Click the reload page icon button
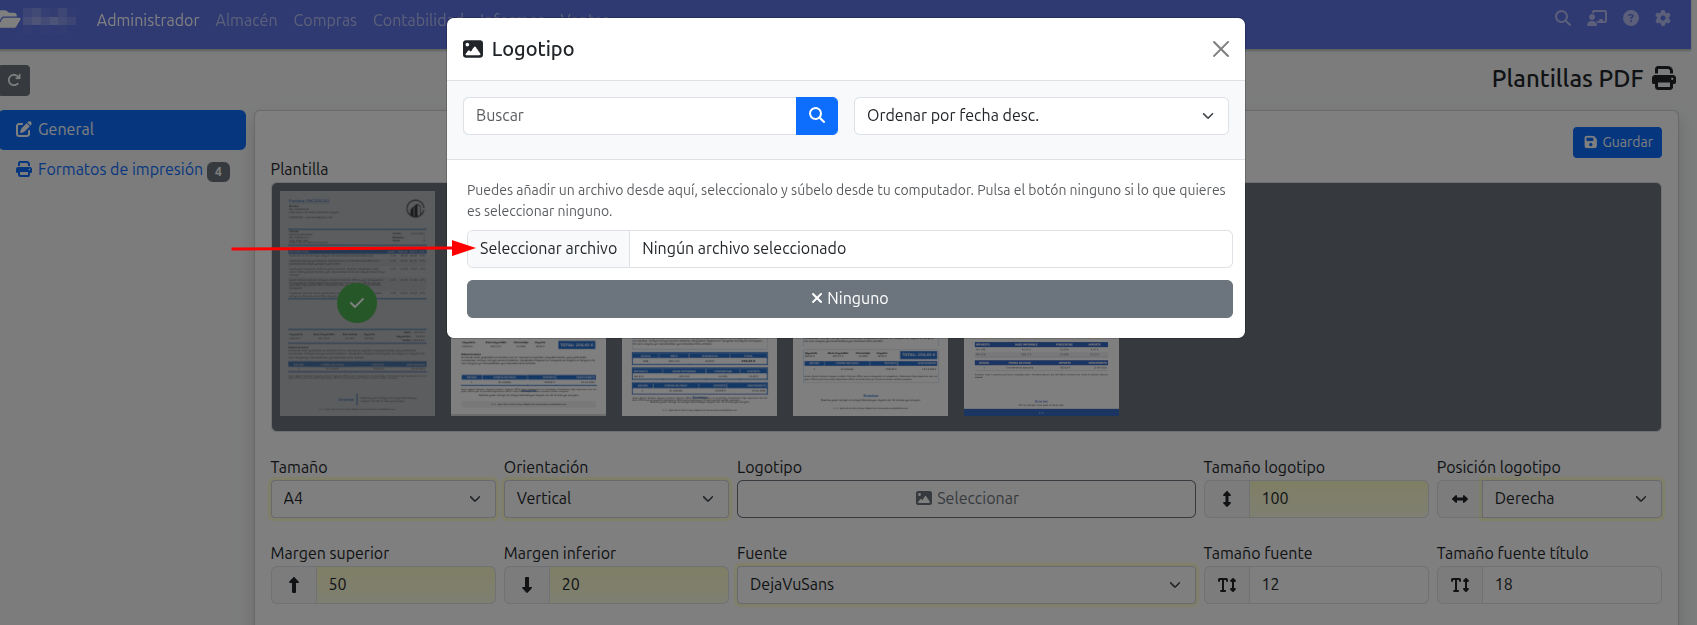Viewport: 1697px width, 625px height. (x=15, y=80)
